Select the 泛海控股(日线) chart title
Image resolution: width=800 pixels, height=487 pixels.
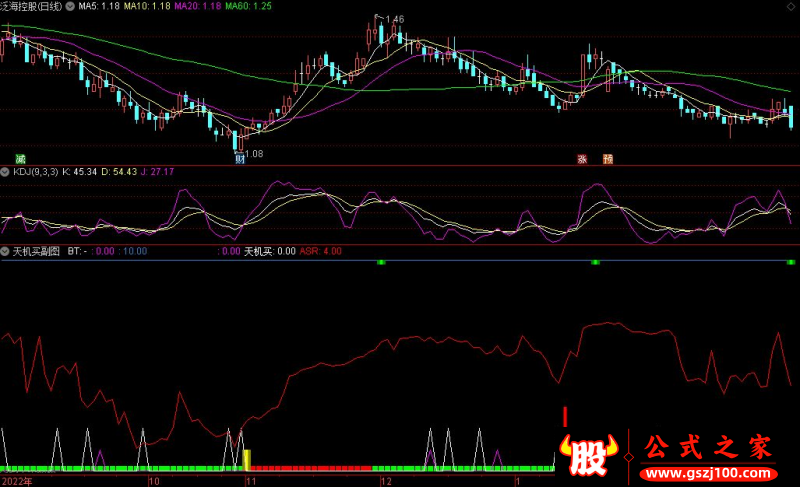32,6
